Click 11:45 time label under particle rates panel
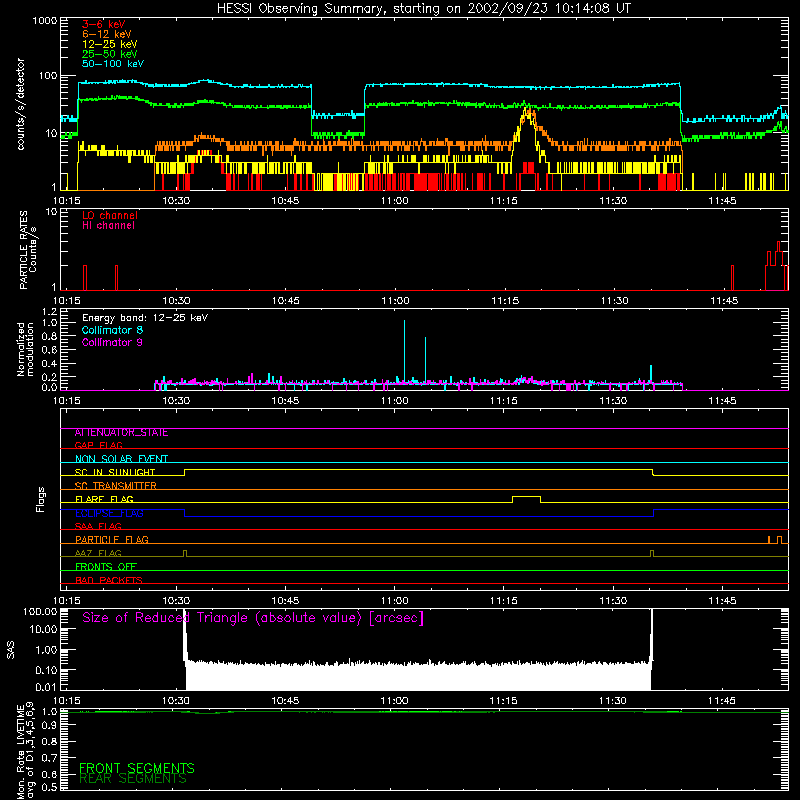 pos(724,301)
